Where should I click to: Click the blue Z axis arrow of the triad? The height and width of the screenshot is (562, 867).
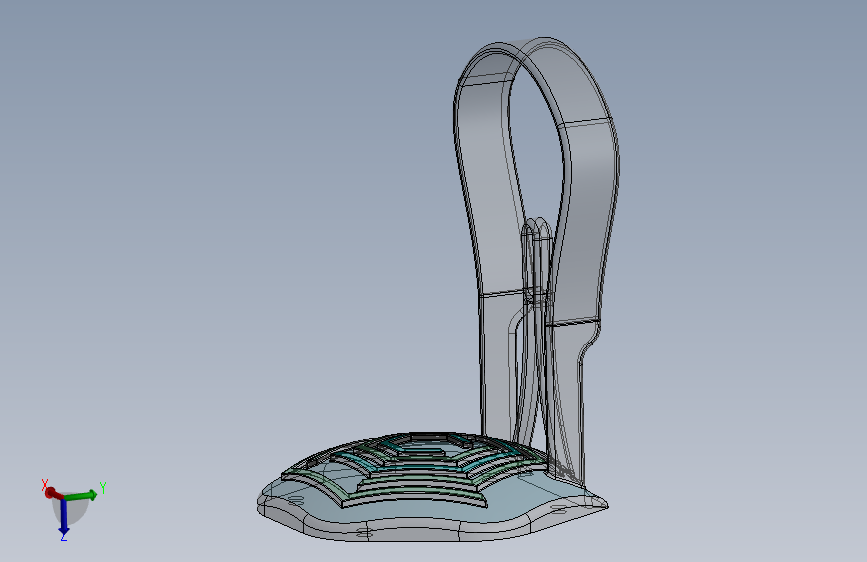coord(64,519)
